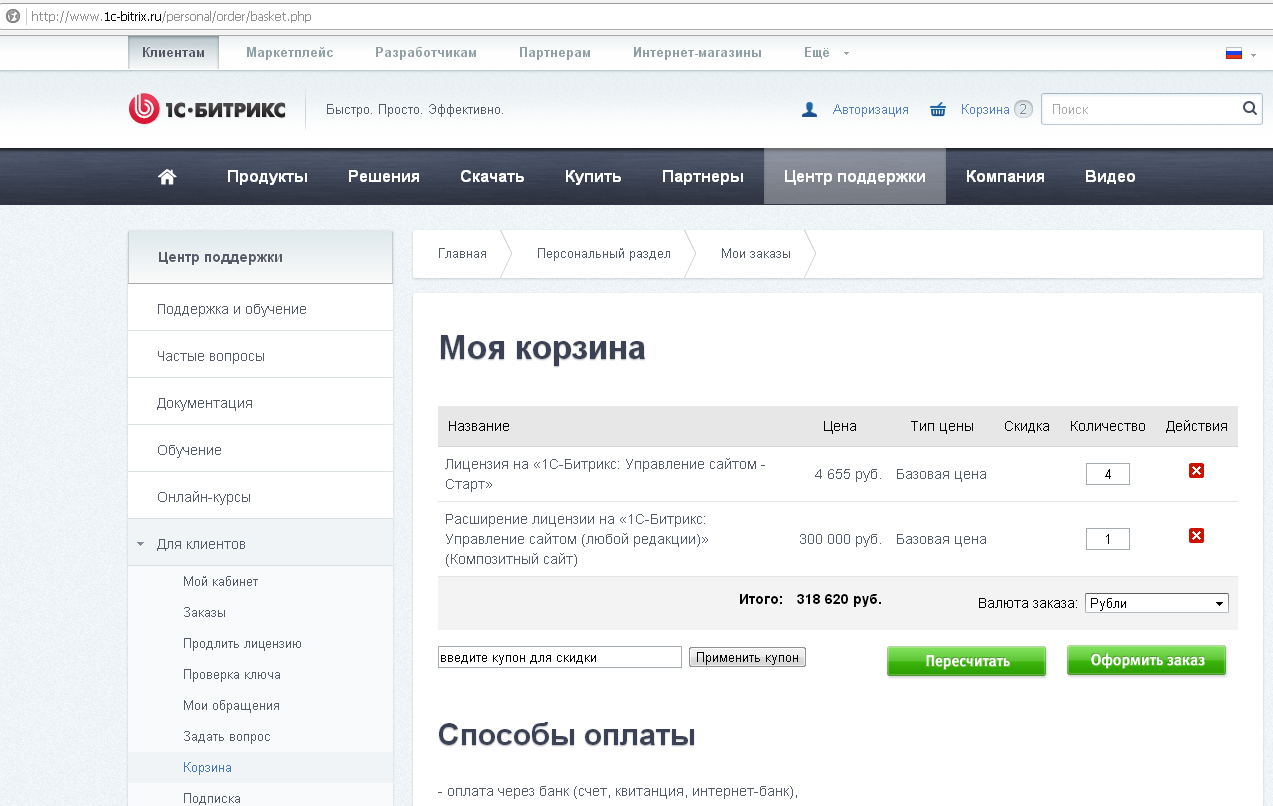Open the Маркетплейс top tab

click(x=290, y=53)
